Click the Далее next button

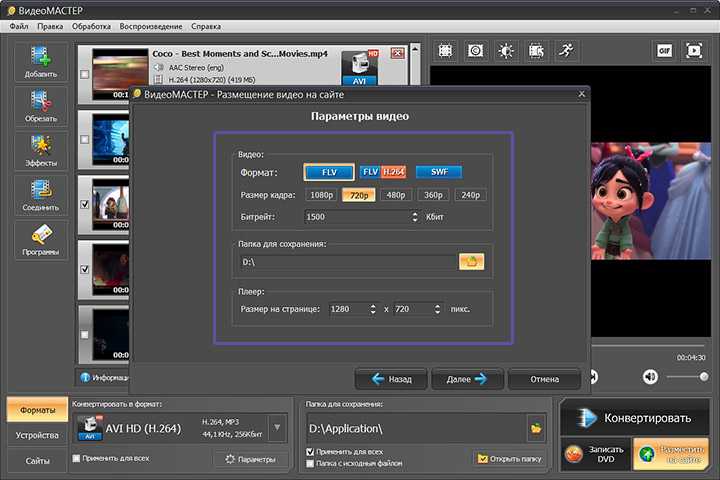tap(467, 379)
